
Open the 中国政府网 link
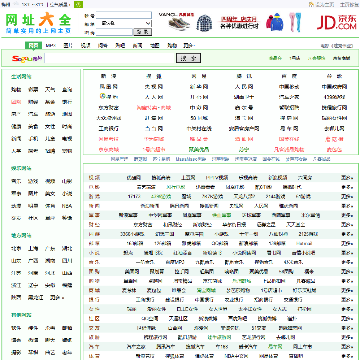coord(334,87)
